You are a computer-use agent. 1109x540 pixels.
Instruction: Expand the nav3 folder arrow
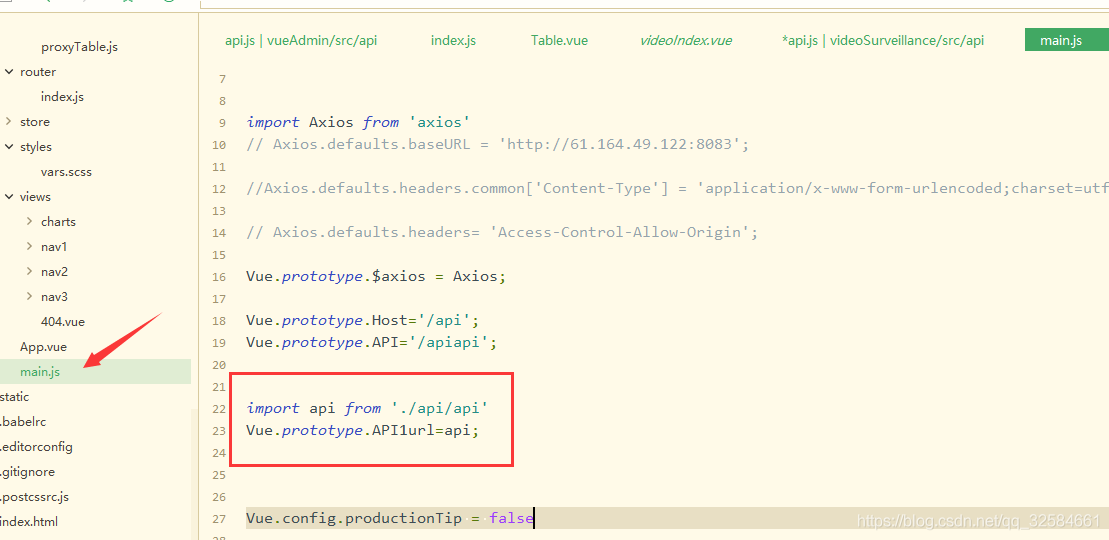click(x=30, y=297)
